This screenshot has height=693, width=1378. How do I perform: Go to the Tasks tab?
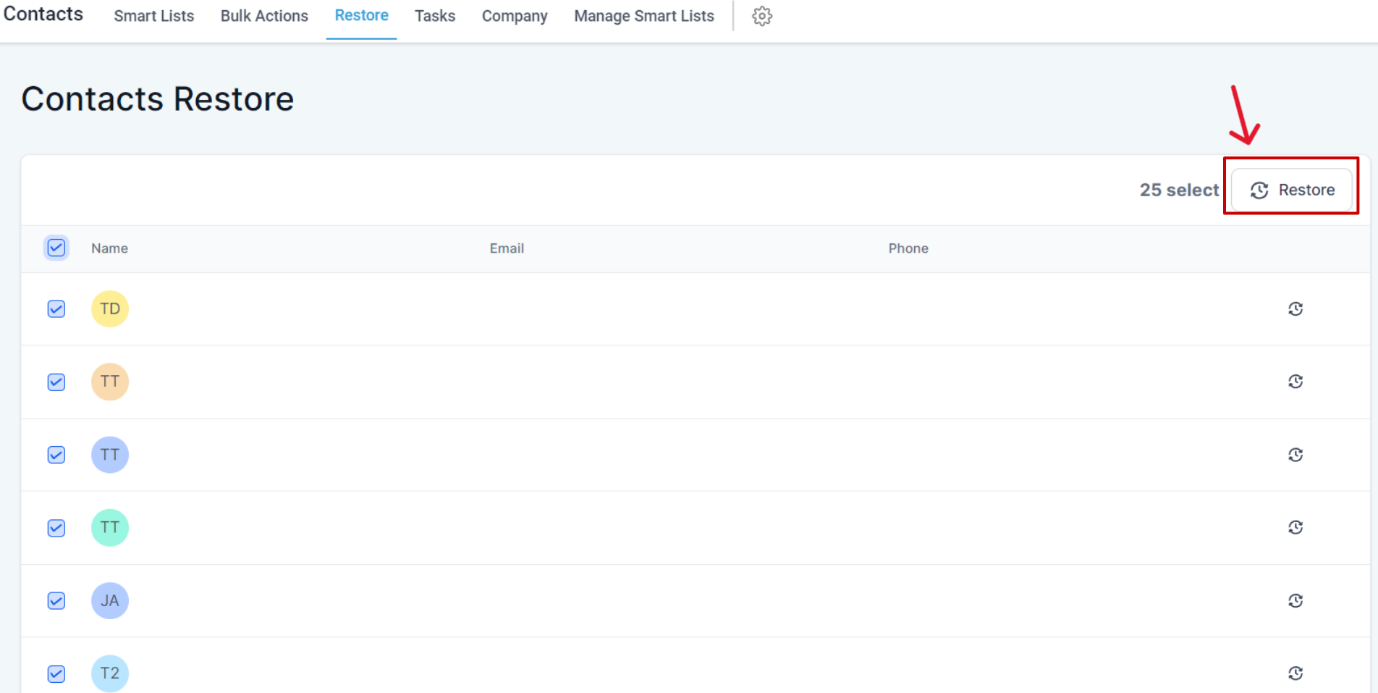435,16
